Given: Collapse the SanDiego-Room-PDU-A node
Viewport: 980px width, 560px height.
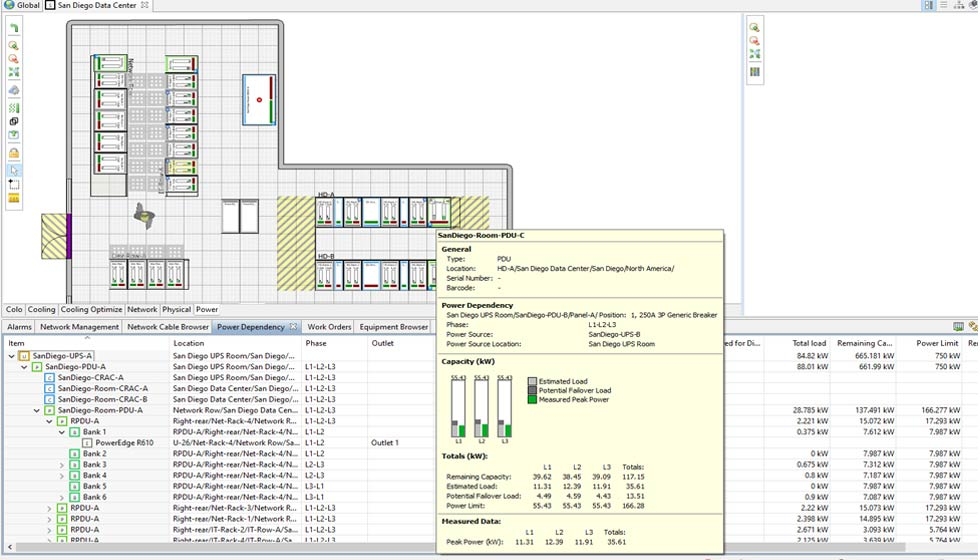Looking at the screenshot, I should [37, 410].
